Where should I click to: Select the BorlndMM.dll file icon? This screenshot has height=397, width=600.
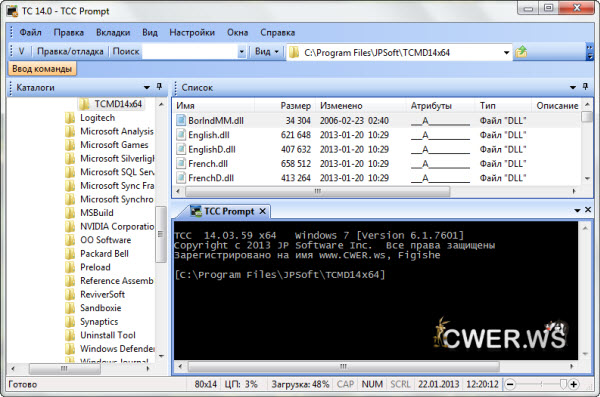coord(181,120)
